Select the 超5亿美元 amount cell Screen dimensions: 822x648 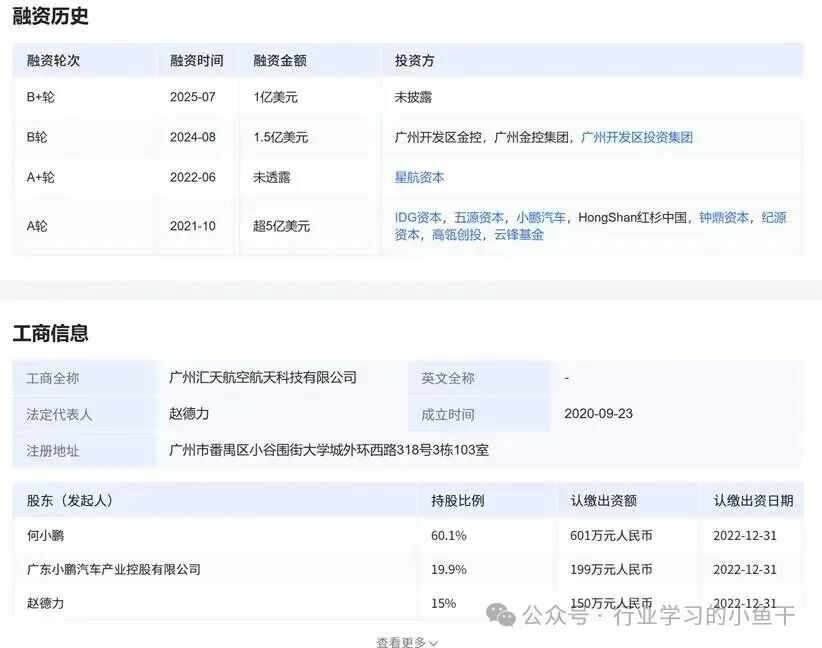point(282,226)
